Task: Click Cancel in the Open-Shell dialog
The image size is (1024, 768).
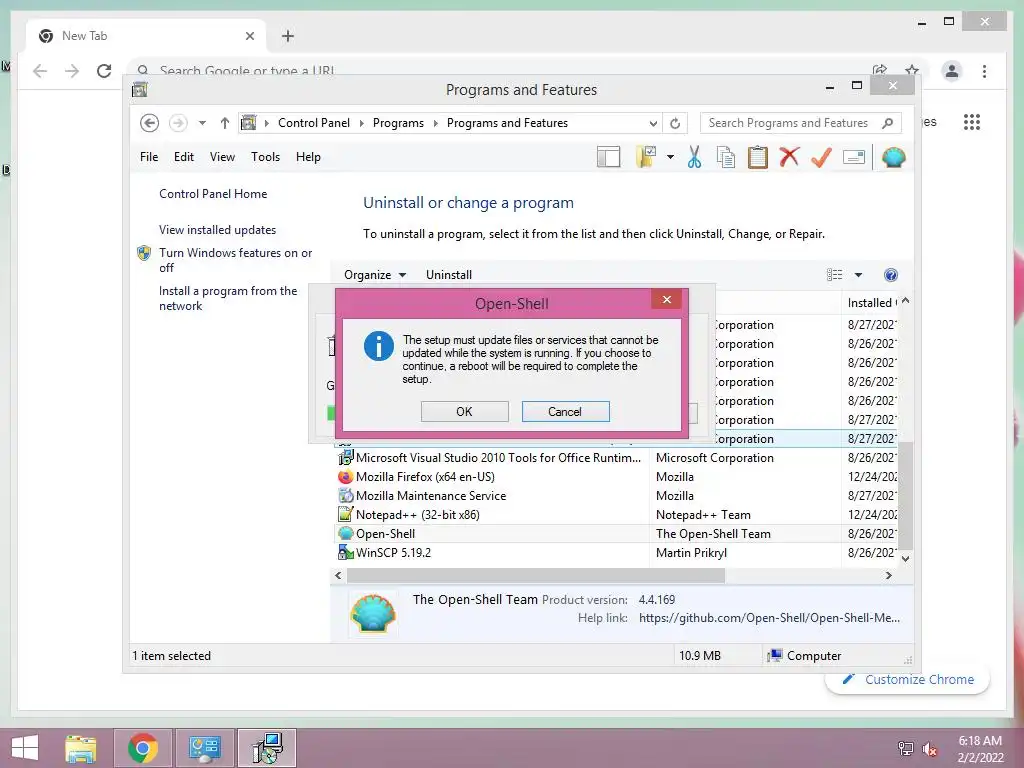Action: [x=565, y=411]
